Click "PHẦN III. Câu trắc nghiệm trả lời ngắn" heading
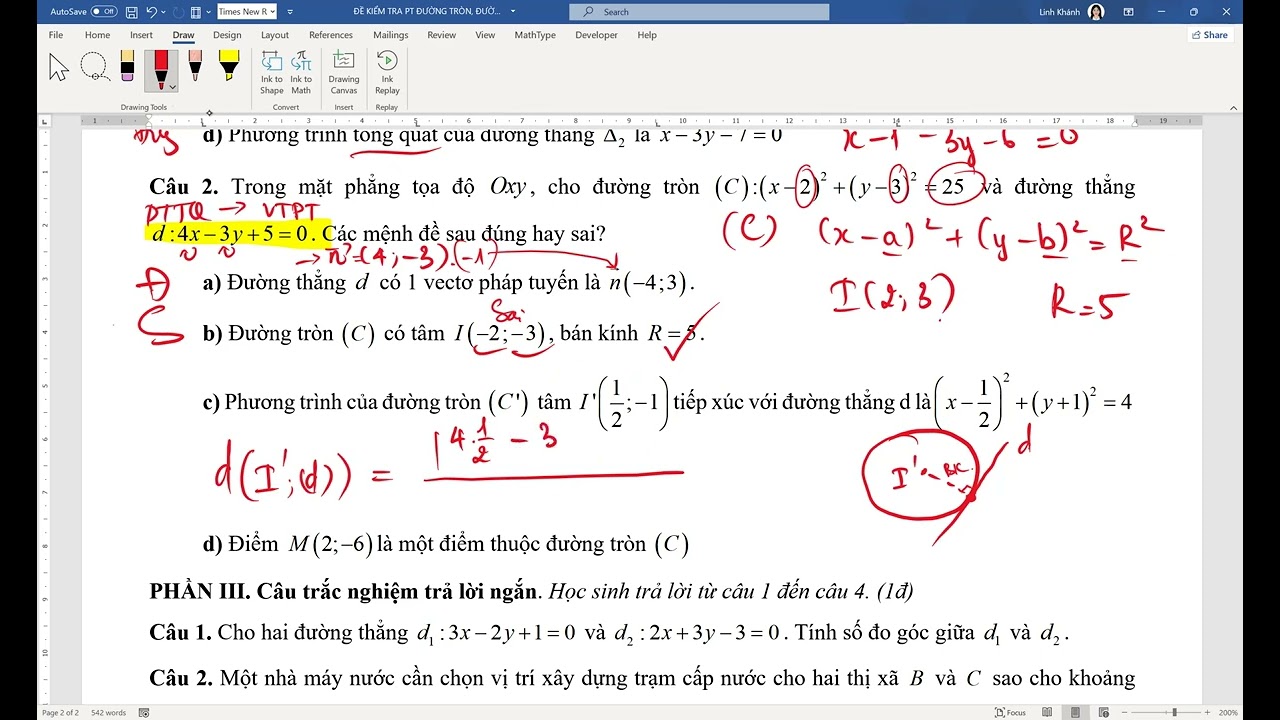The width and height of the screenshot is (1280, 720). pyautogui.click(x=344, y=591)
